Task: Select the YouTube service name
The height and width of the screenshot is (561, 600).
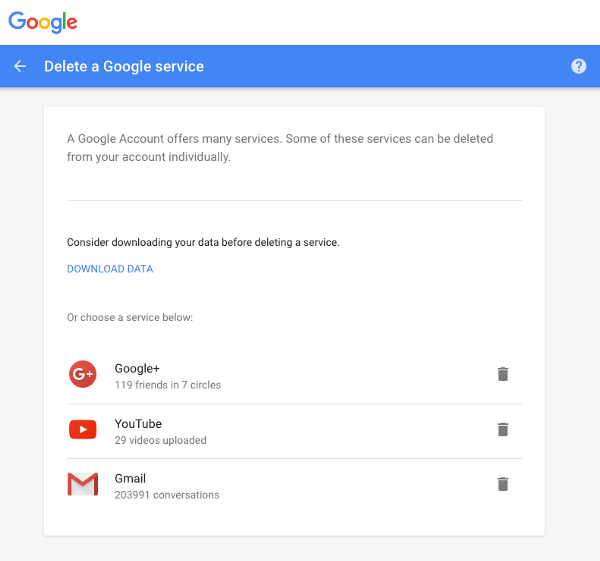Action: 138,424
